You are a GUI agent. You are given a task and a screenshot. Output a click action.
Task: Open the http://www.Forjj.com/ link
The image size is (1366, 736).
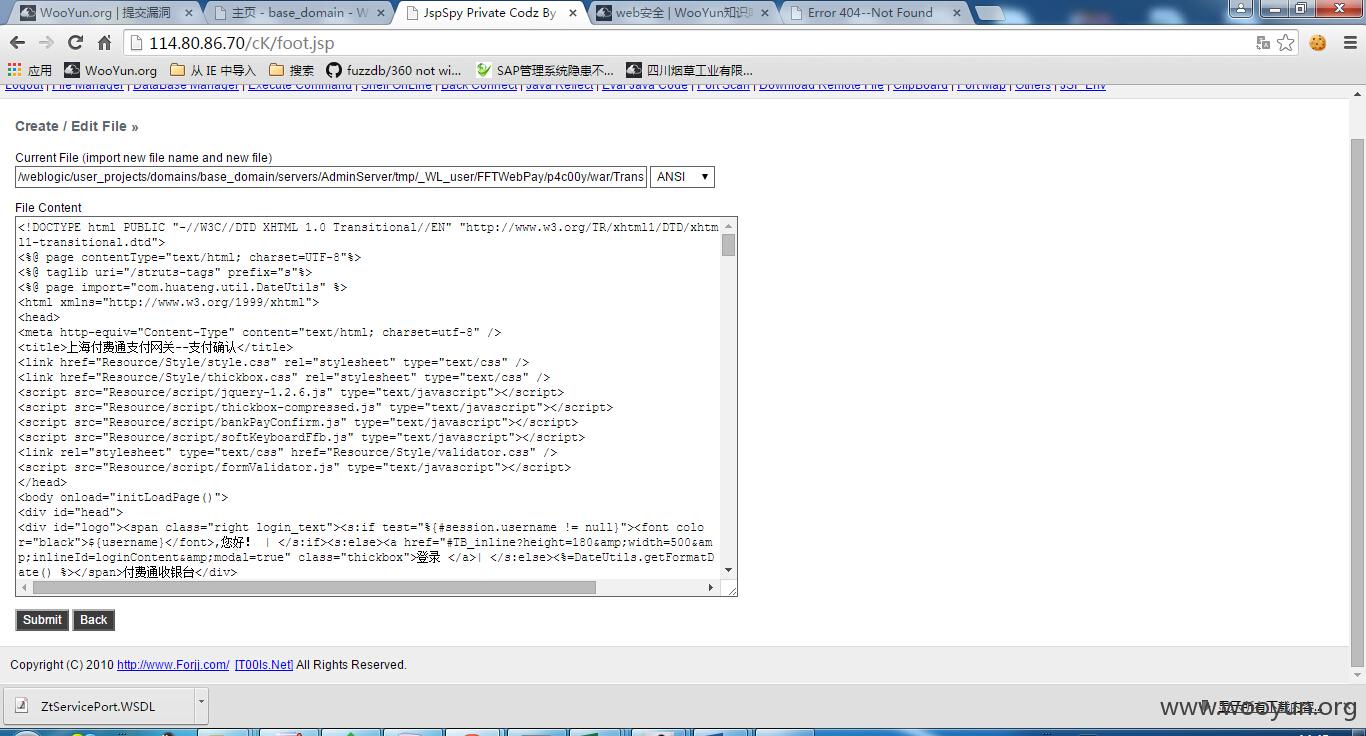173,665
